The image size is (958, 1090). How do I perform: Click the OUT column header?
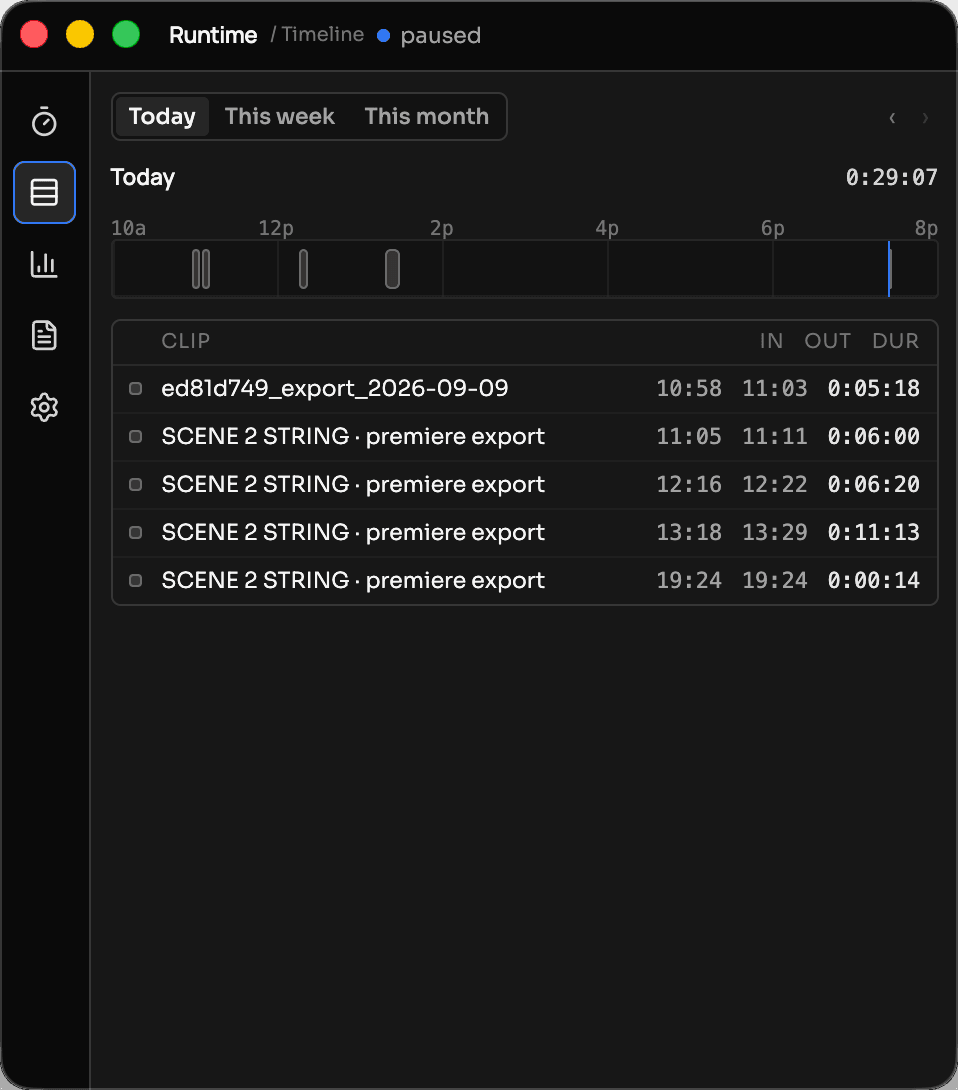point(827,341)
